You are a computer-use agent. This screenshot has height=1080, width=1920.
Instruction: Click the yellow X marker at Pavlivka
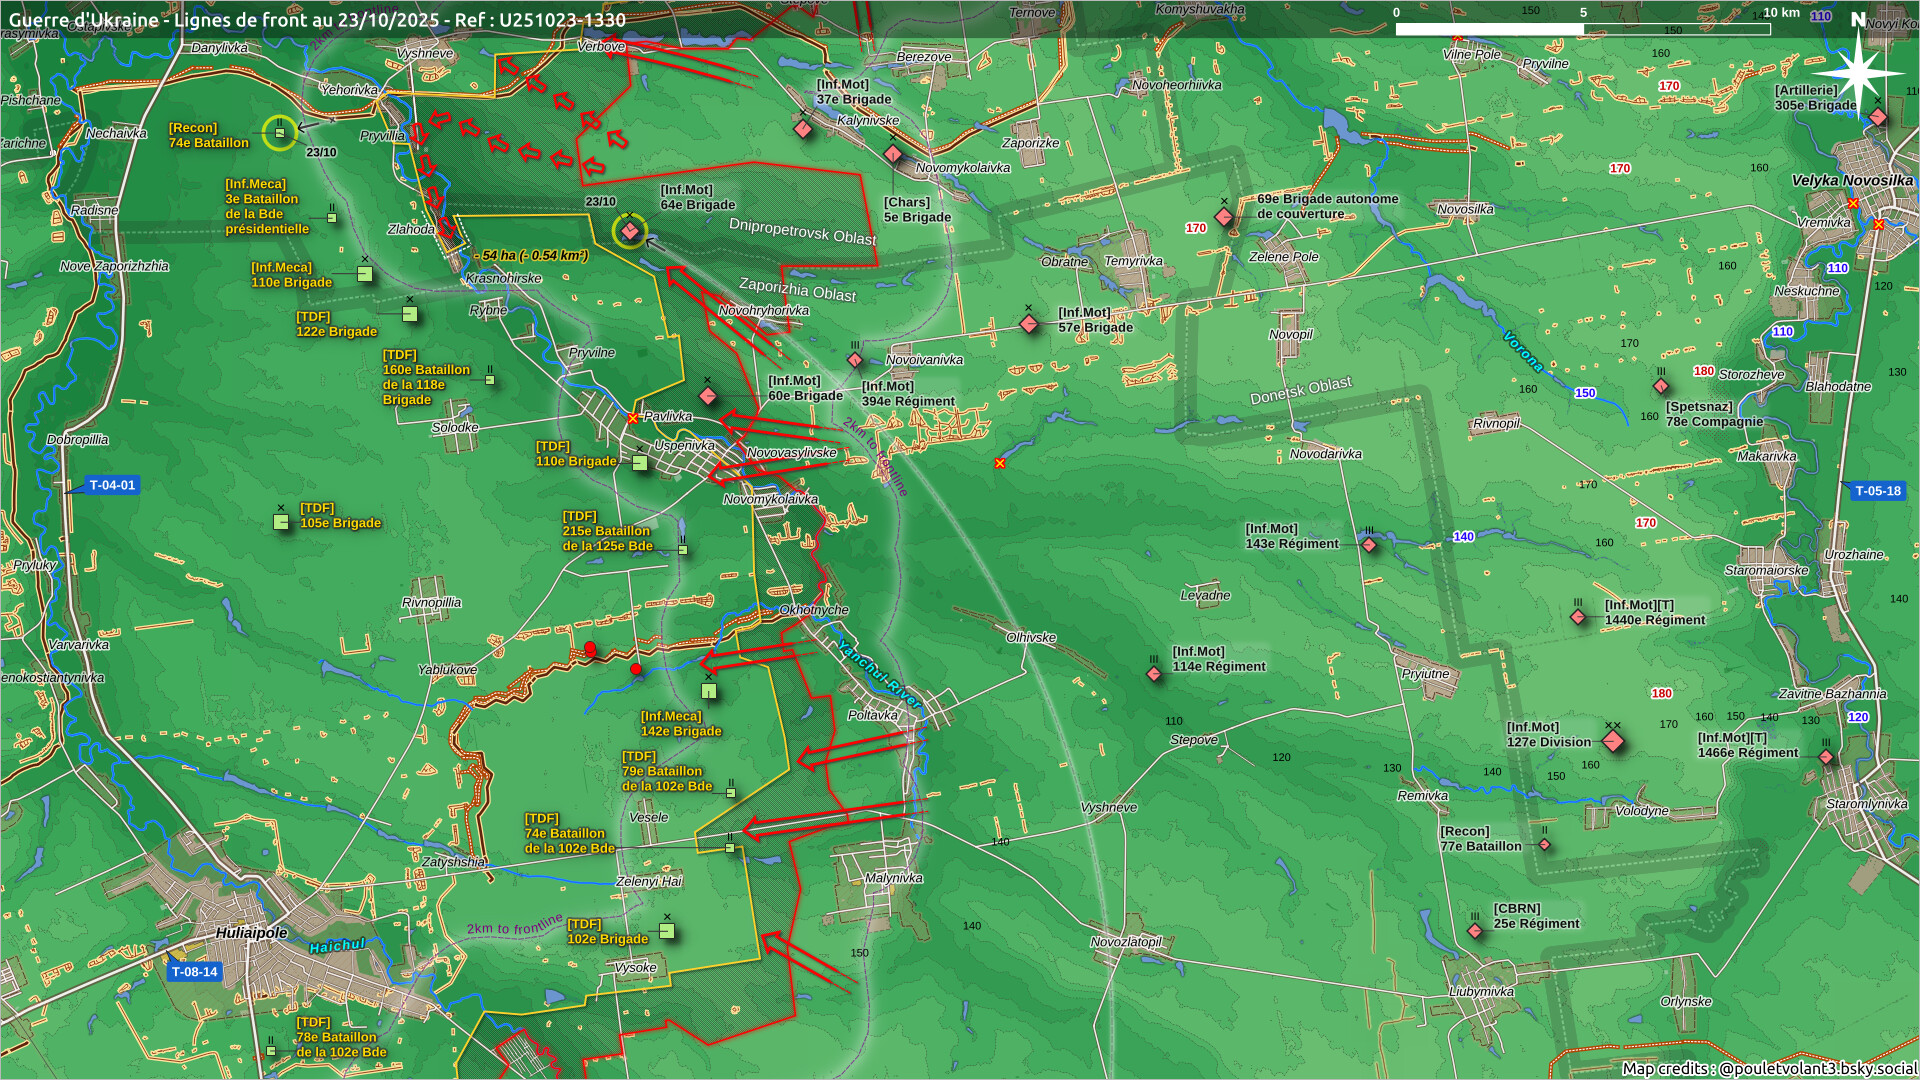coord(633,418)
